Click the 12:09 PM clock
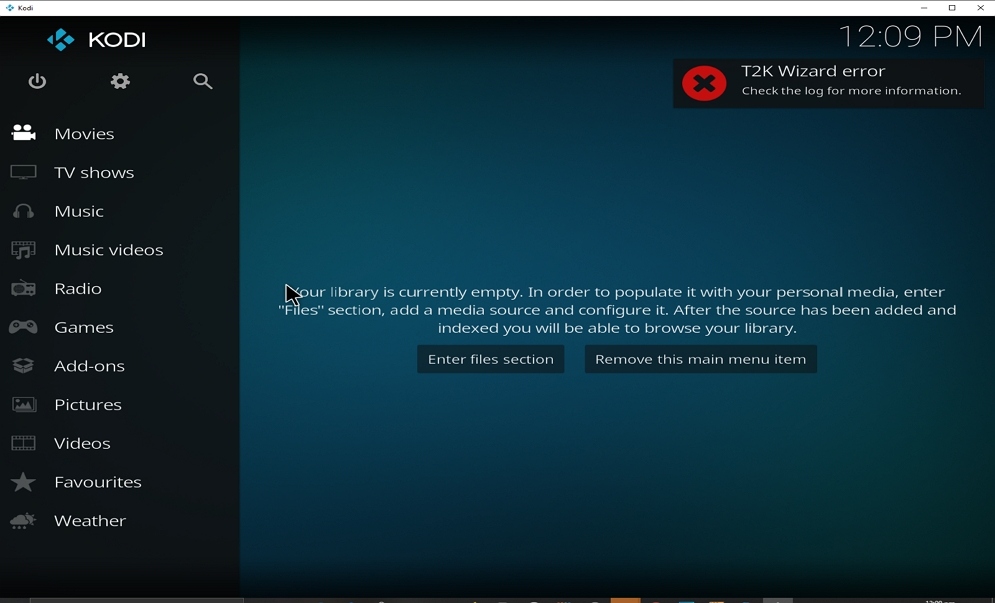 pos(911,37)
